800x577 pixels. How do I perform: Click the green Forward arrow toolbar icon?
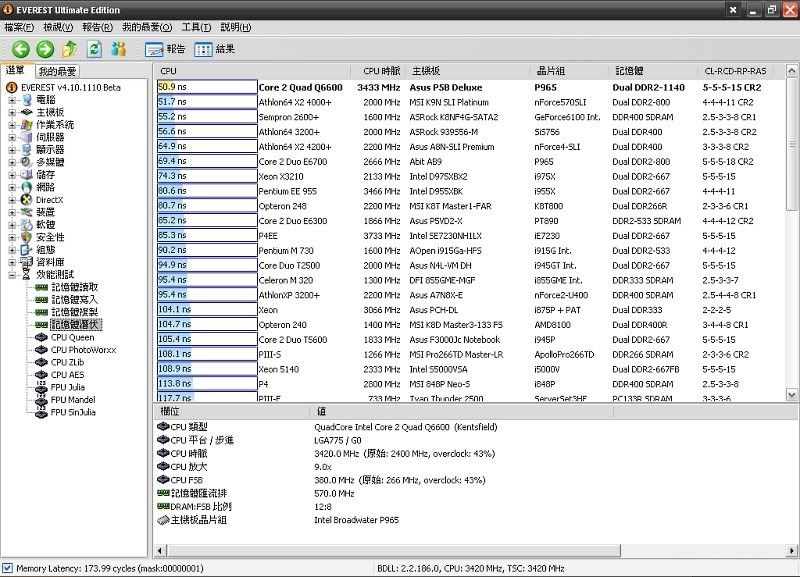(x=45, y=49)
